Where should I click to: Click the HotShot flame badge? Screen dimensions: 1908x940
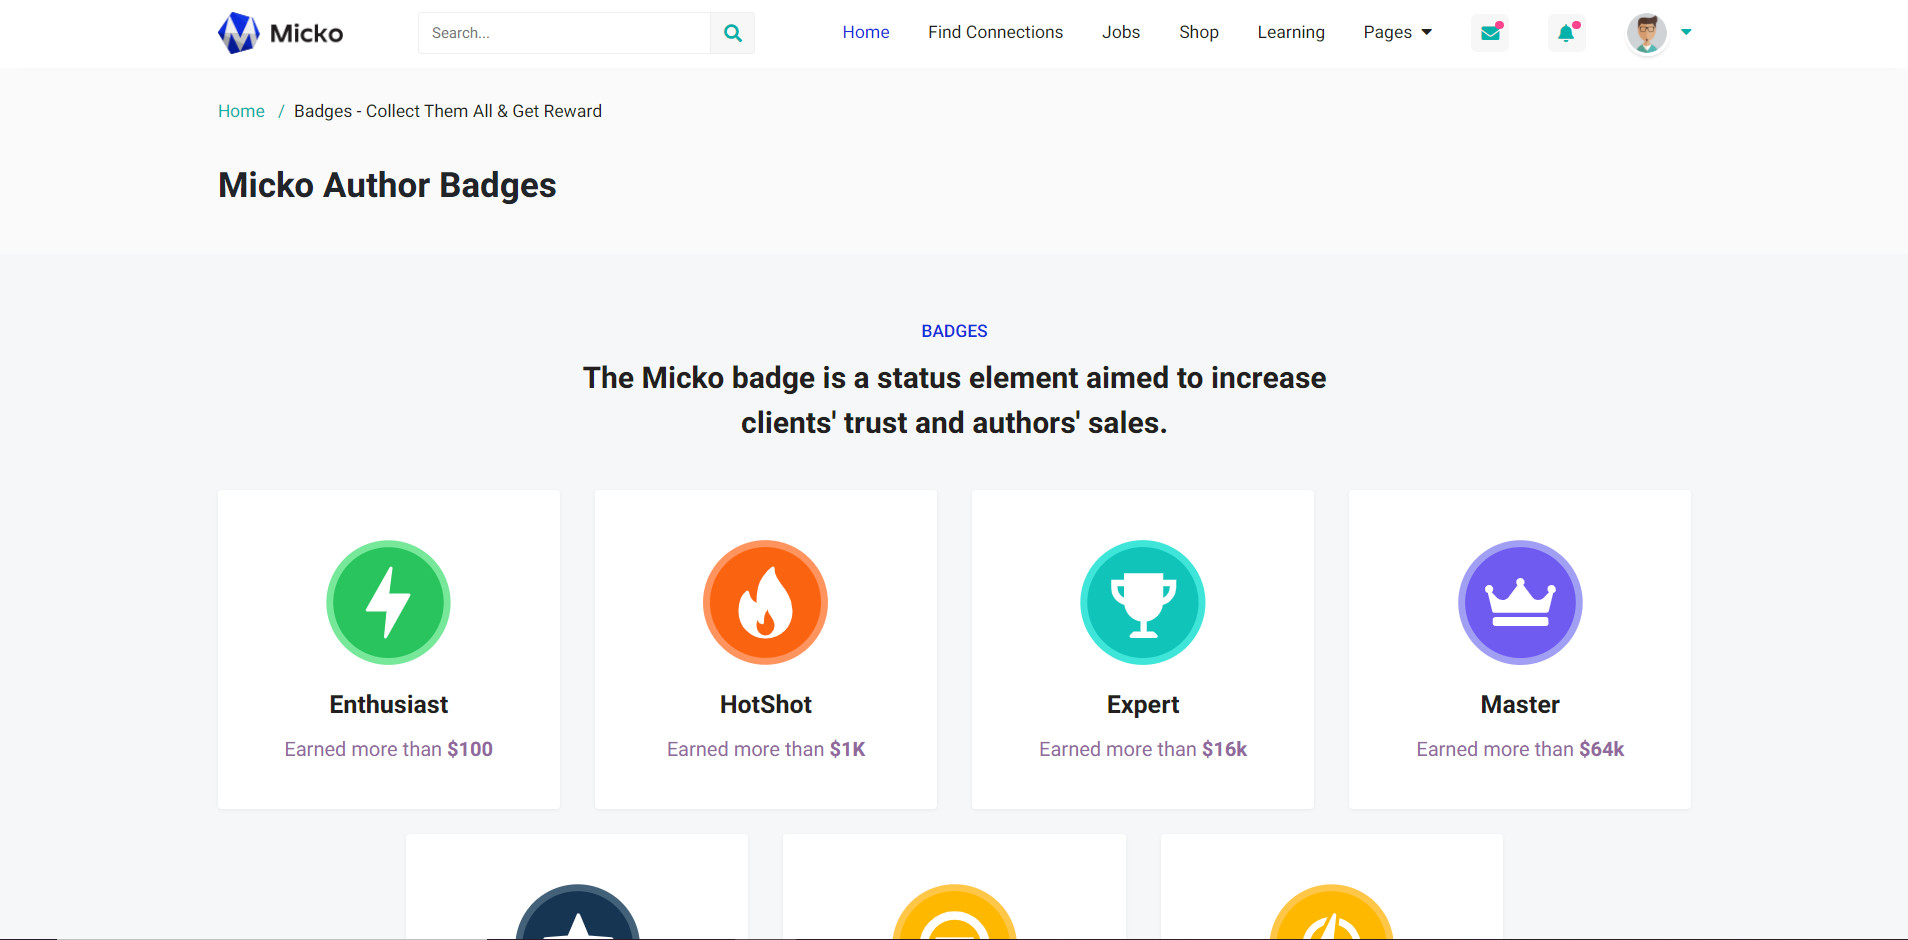pos(765,602)
